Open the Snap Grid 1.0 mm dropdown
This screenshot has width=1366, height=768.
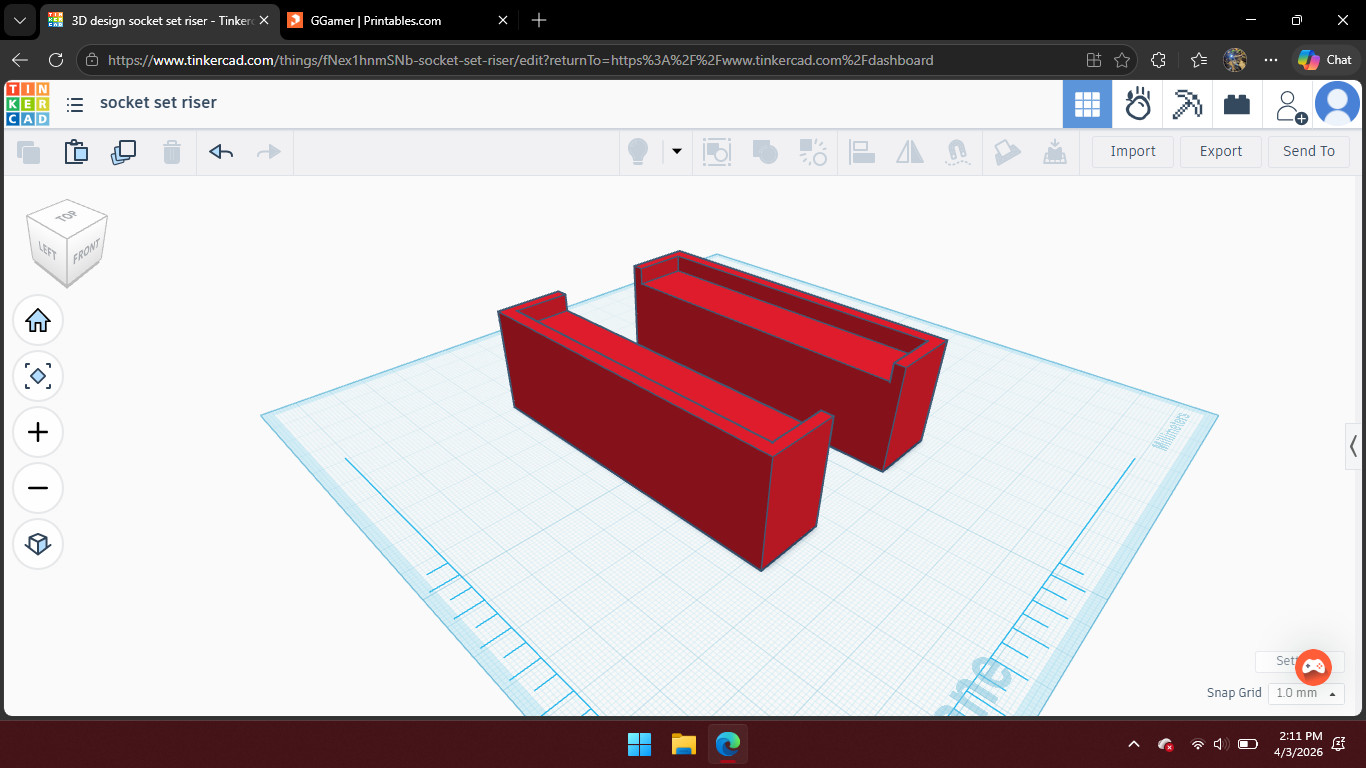[1306, 692]
